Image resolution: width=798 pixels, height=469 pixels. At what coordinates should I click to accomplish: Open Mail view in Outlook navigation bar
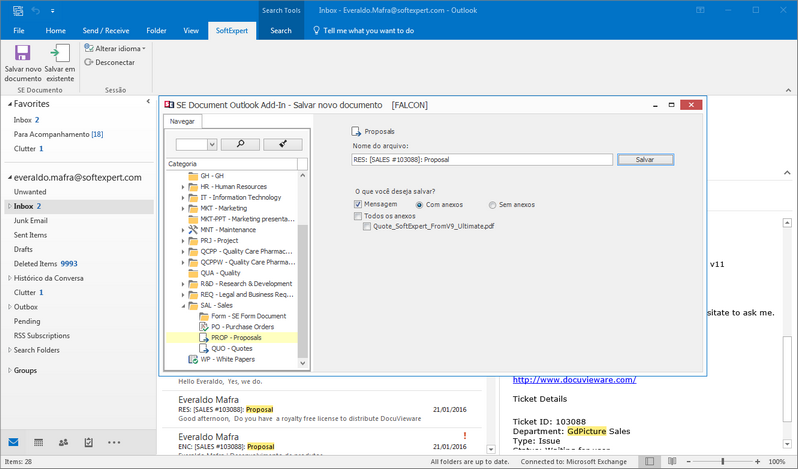[x=13, y=442]
